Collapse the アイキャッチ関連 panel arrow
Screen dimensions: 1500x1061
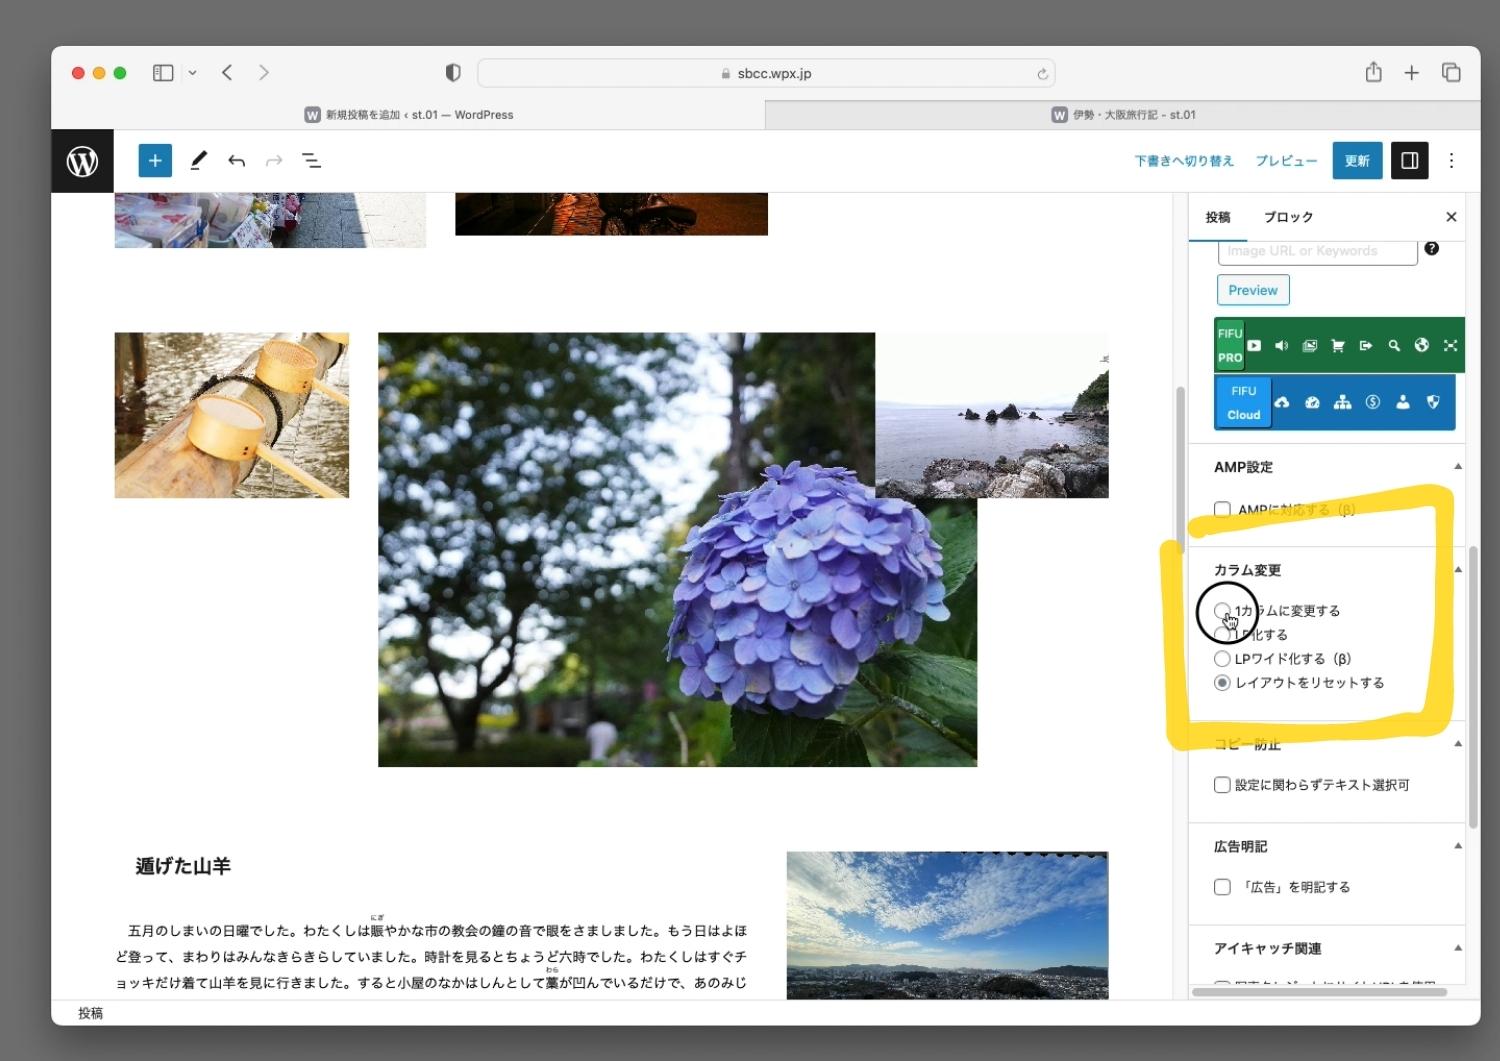click(x=1458, y=948)
